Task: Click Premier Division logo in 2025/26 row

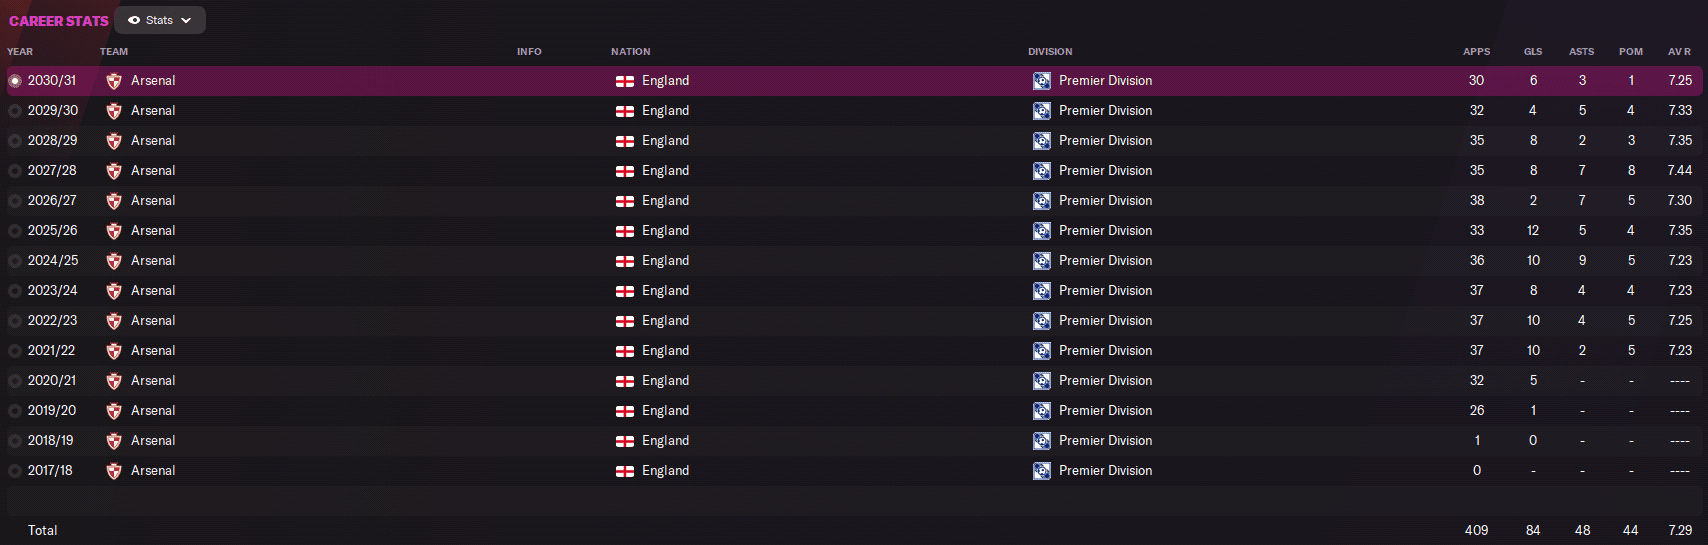Action: (1042, 231)
